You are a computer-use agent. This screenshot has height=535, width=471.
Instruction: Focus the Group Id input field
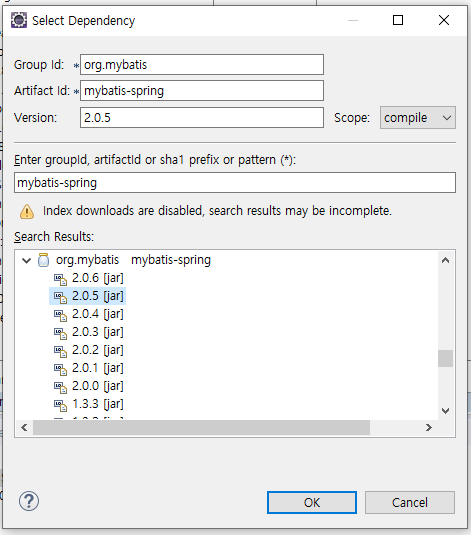coord(202,64)
